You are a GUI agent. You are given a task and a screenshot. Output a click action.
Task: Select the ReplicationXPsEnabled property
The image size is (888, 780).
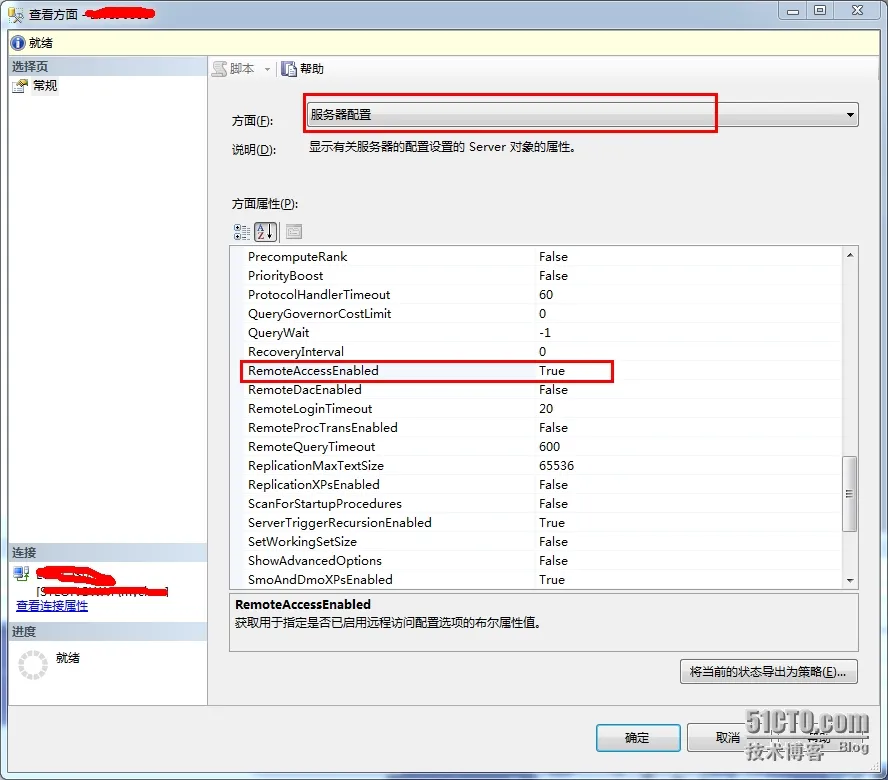314,485
